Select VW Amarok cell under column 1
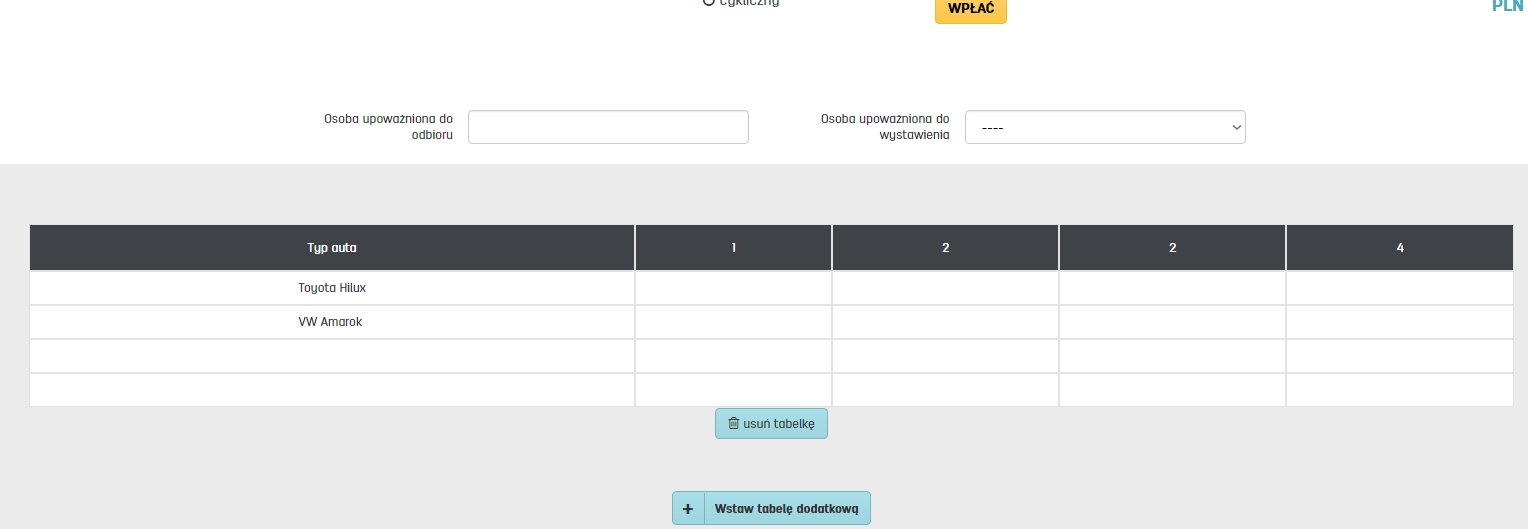 point(733,322)
